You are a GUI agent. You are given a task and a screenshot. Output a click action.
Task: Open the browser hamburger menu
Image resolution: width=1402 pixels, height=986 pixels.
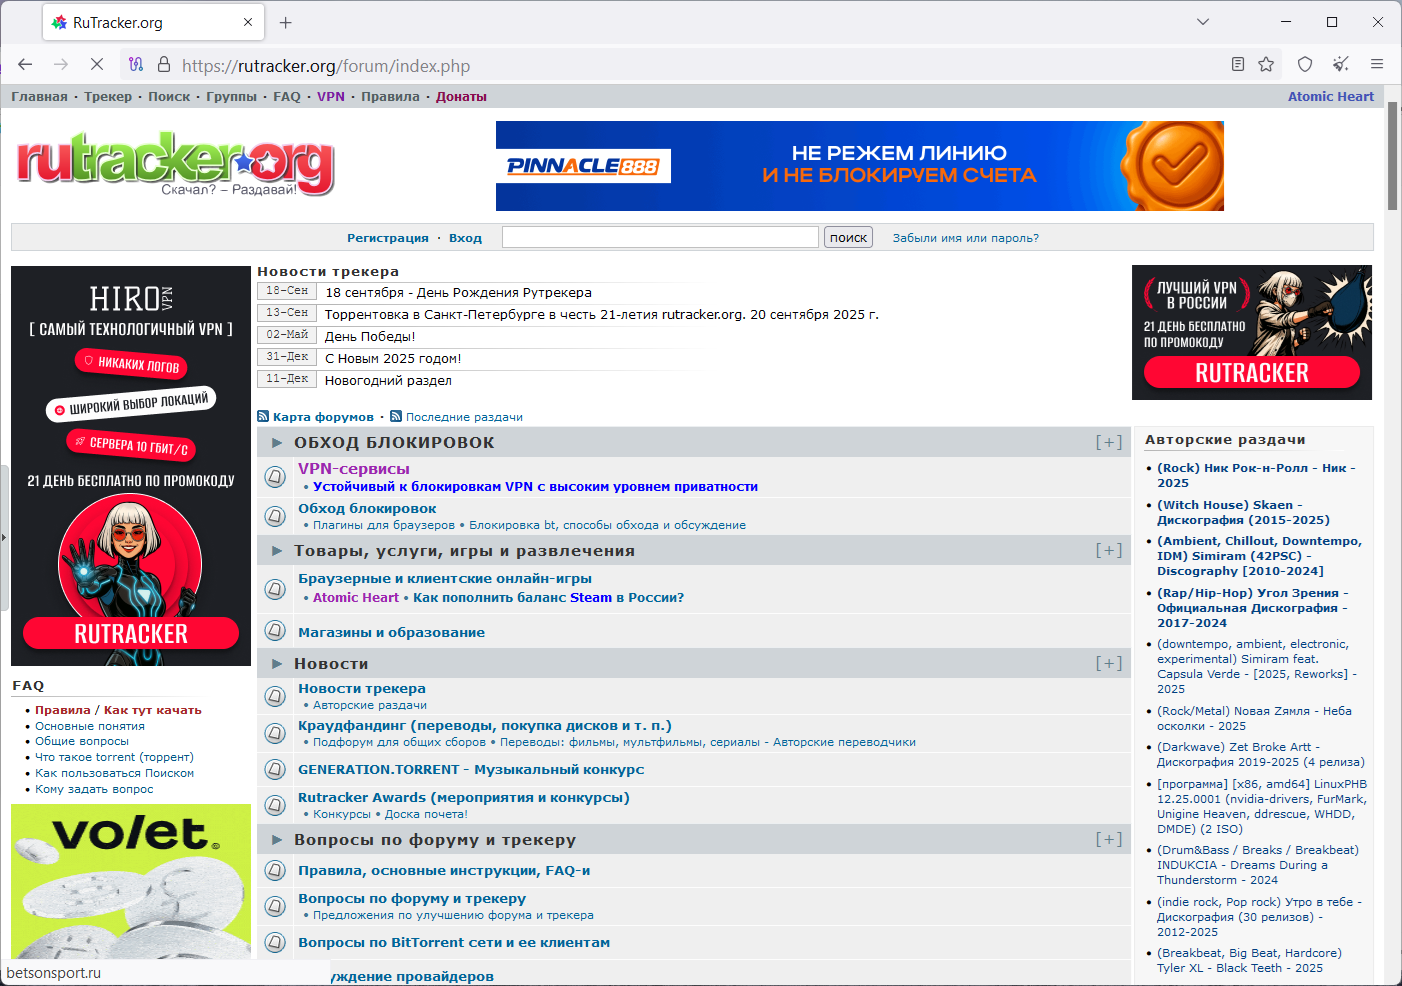click(1377, 65)
